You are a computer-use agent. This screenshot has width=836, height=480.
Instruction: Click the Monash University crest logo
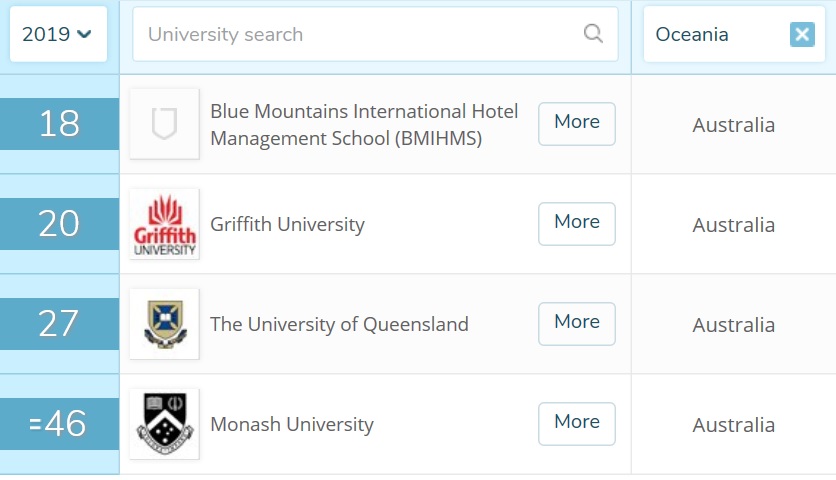164,424
